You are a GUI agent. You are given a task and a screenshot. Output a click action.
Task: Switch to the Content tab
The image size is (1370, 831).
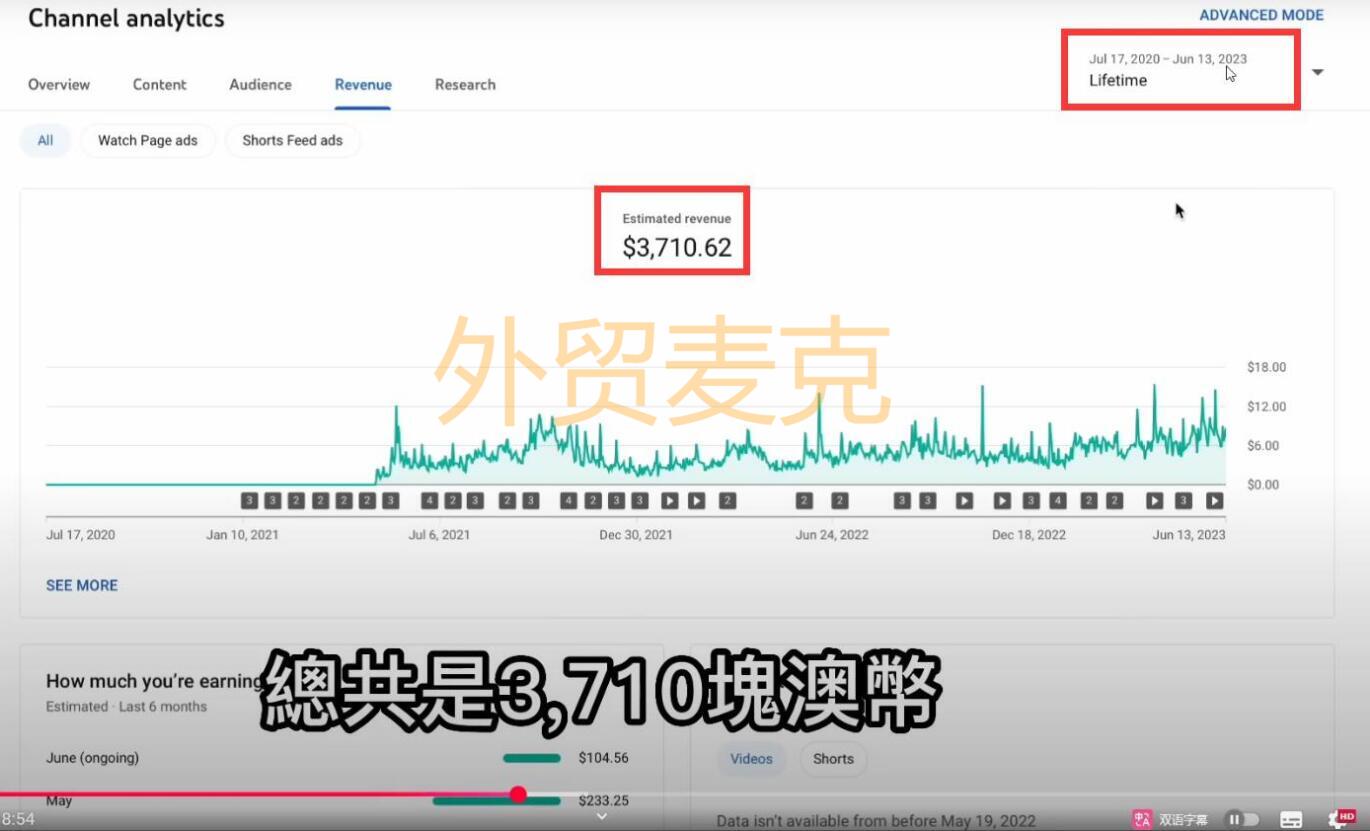point(160,85)
